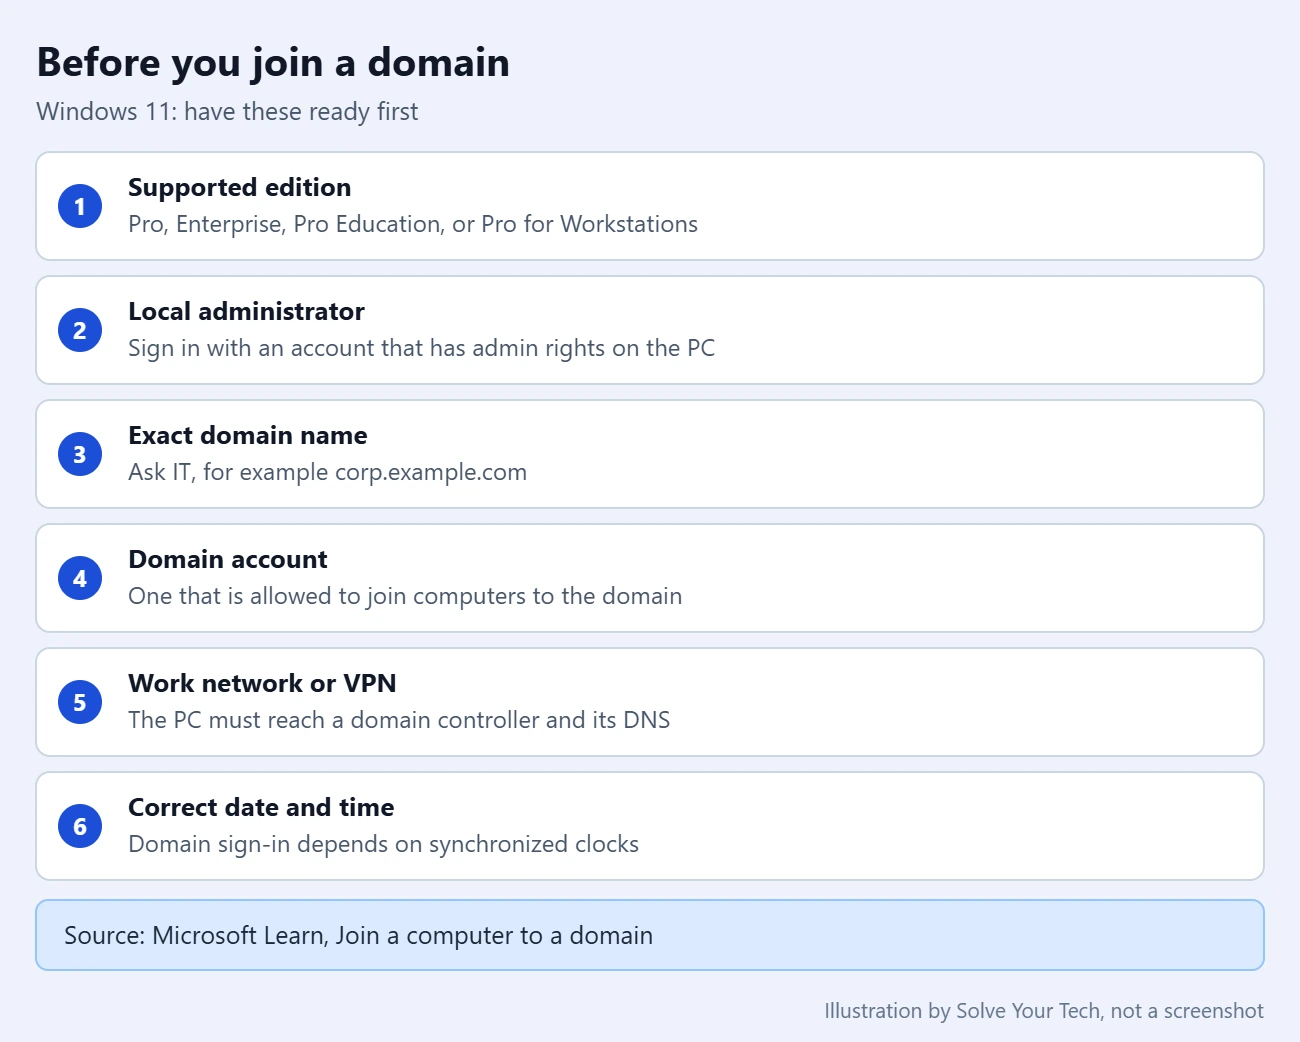Click the 'Sign in with an account' description

click(422, 348)
